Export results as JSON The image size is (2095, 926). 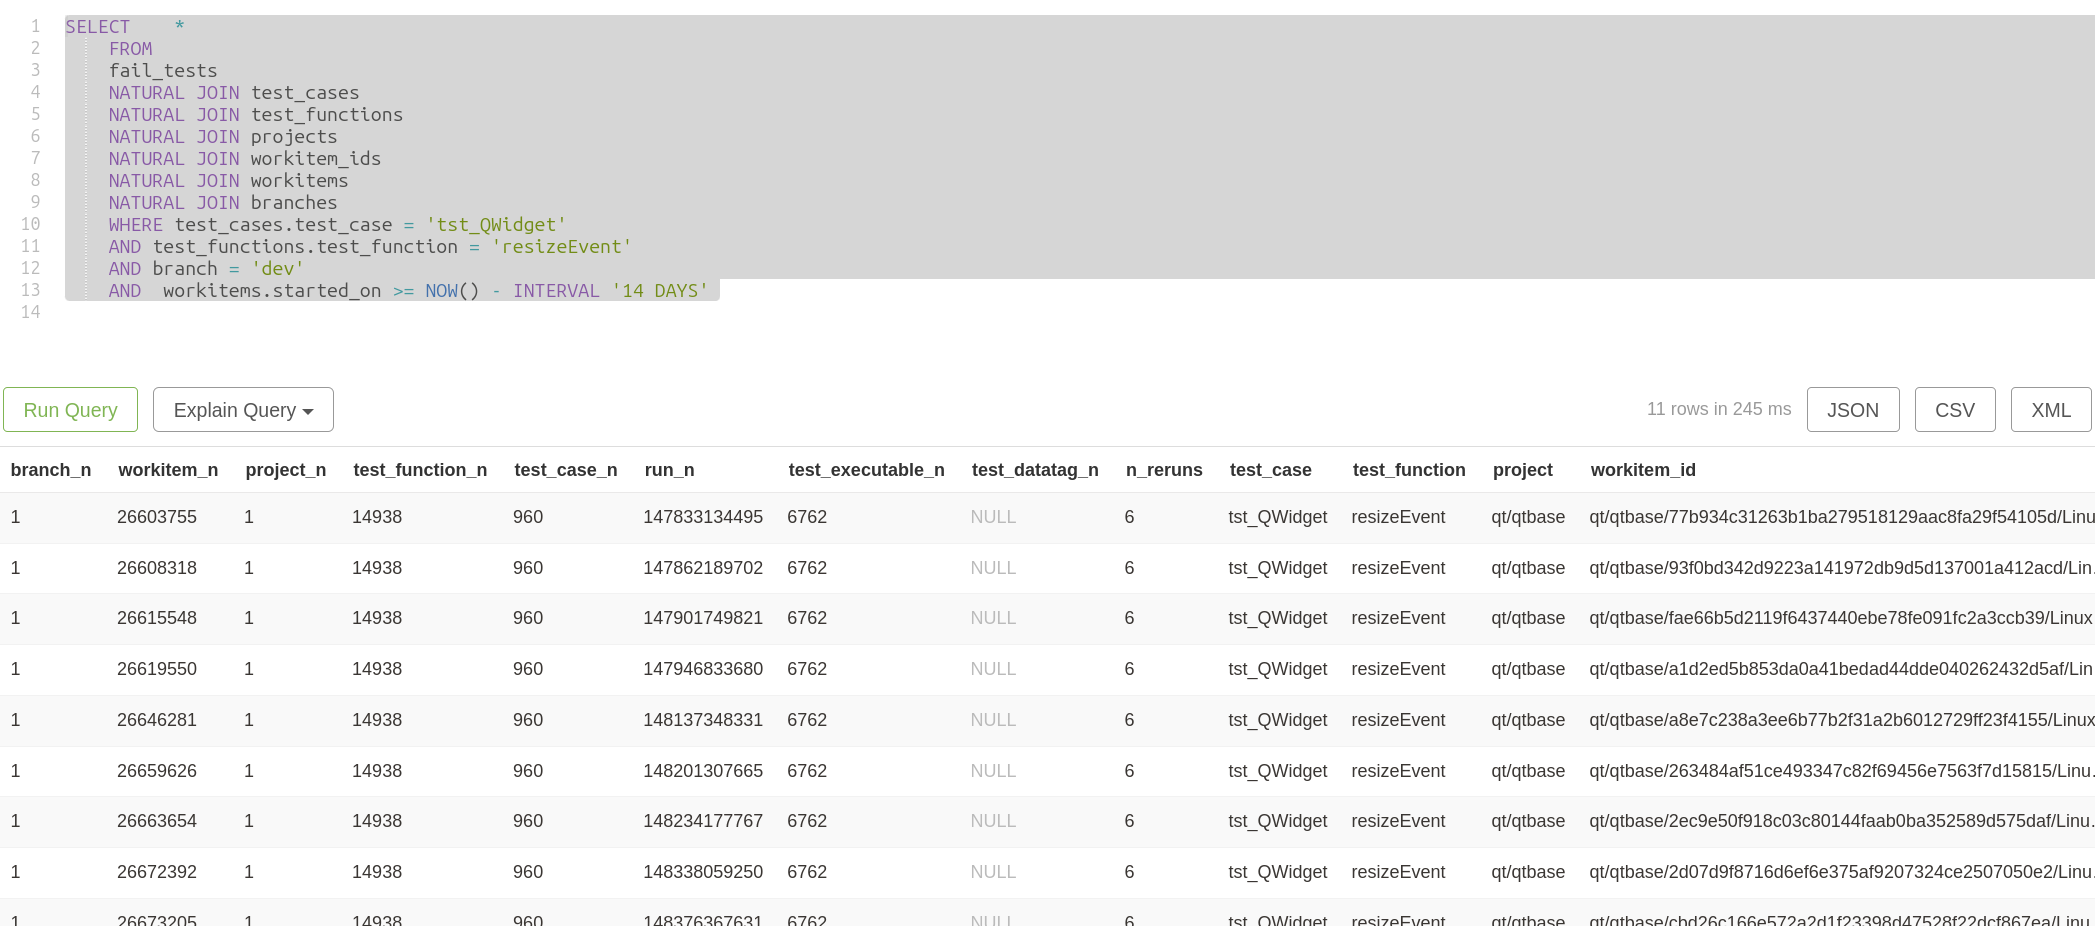1852,410
